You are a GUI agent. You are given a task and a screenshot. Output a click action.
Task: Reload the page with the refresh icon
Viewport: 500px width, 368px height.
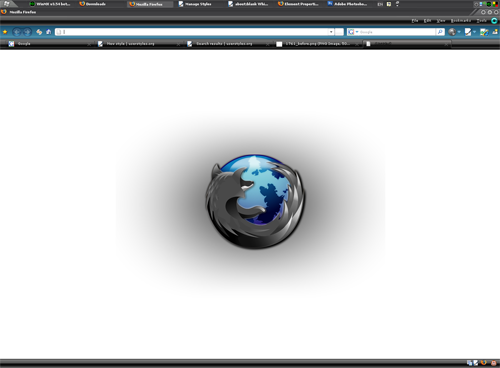point(39,32)
